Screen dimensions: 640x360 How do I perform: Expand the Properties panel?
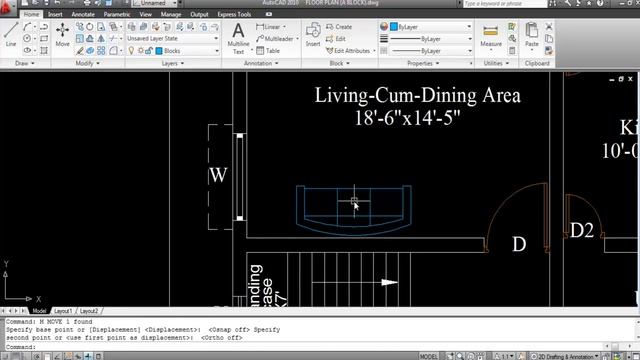point(423,63)
